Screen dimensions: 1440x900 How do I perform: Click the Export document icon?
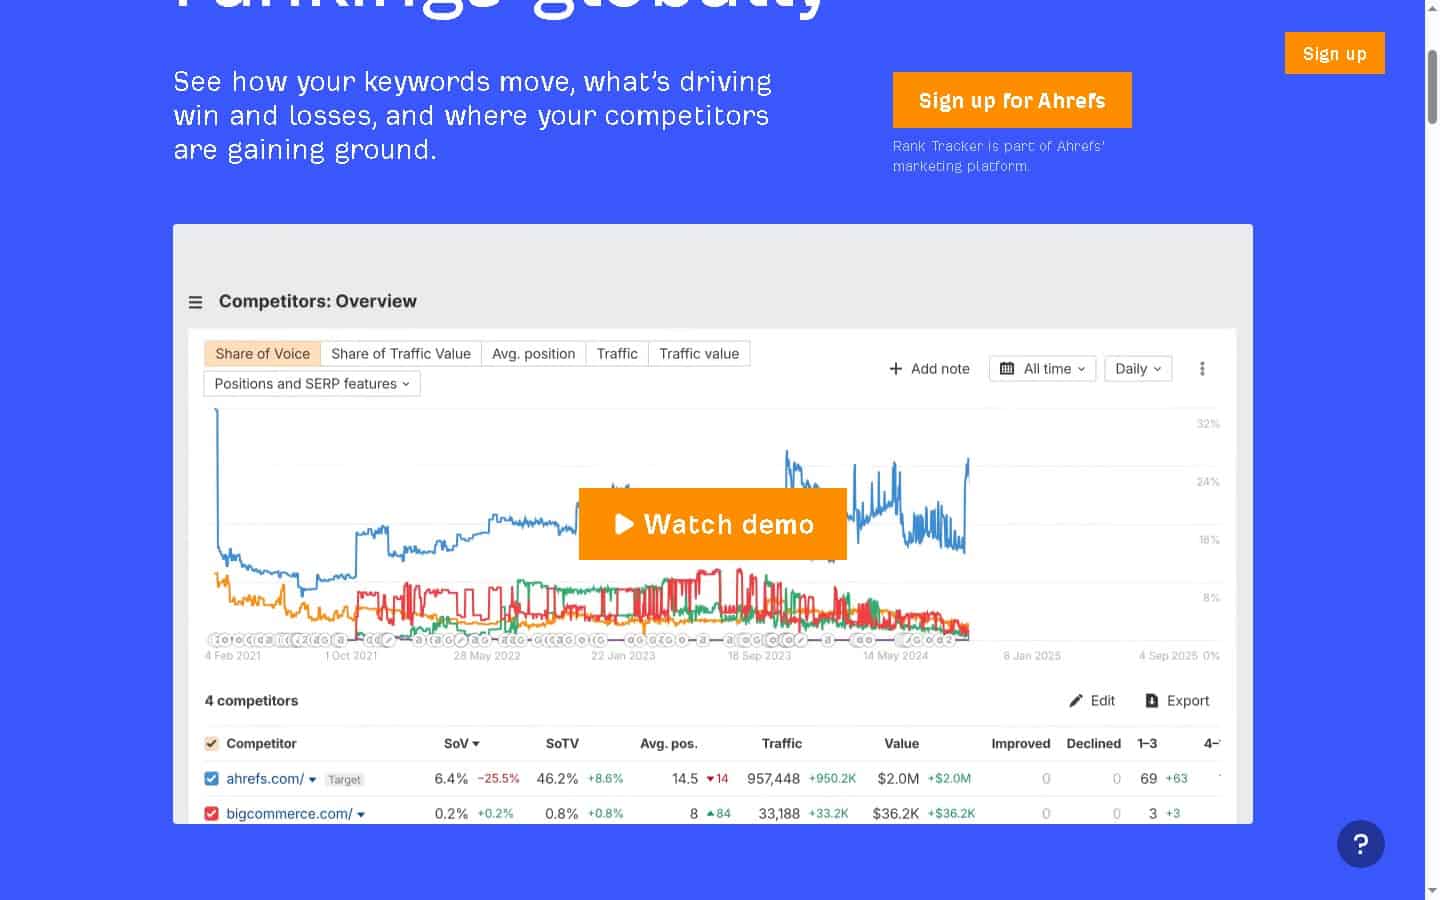(x=1153, y=700)
